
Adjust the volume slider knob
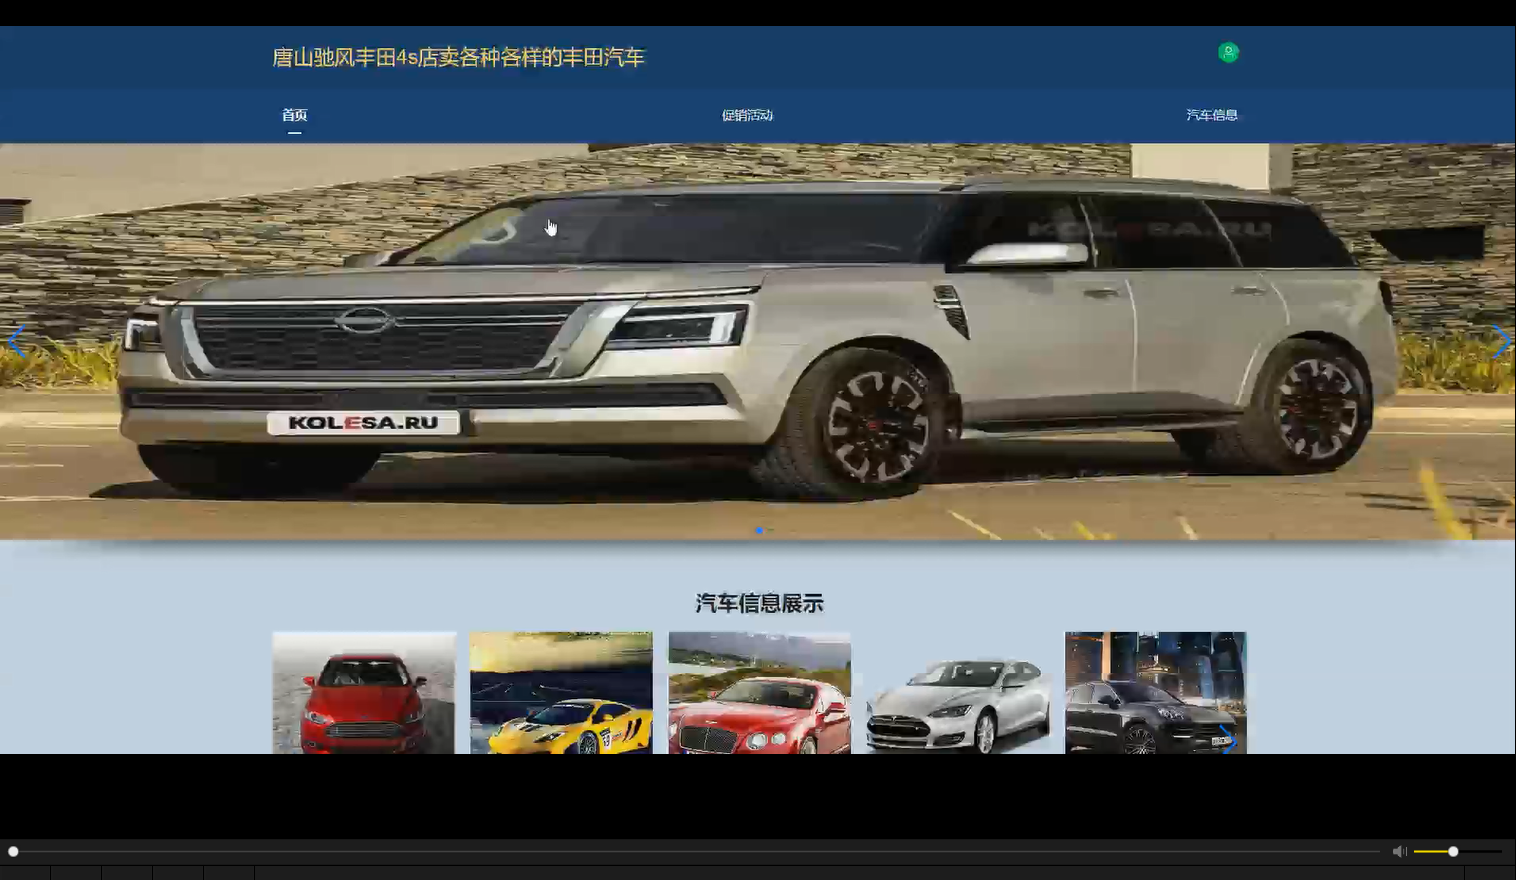(1453, 851)
